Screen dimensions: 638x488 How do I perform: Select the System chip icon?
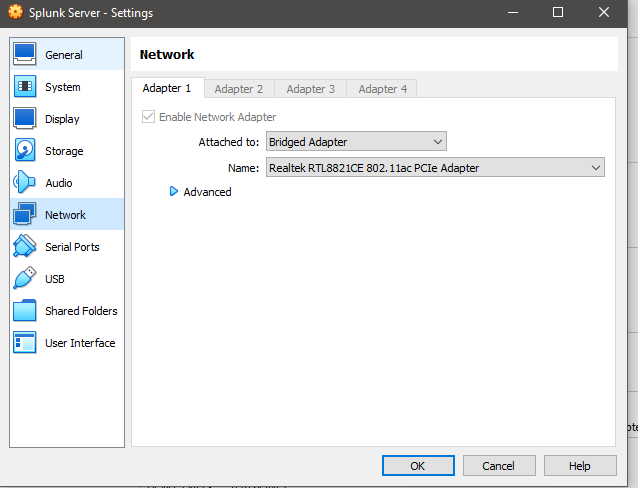point(24,86)
